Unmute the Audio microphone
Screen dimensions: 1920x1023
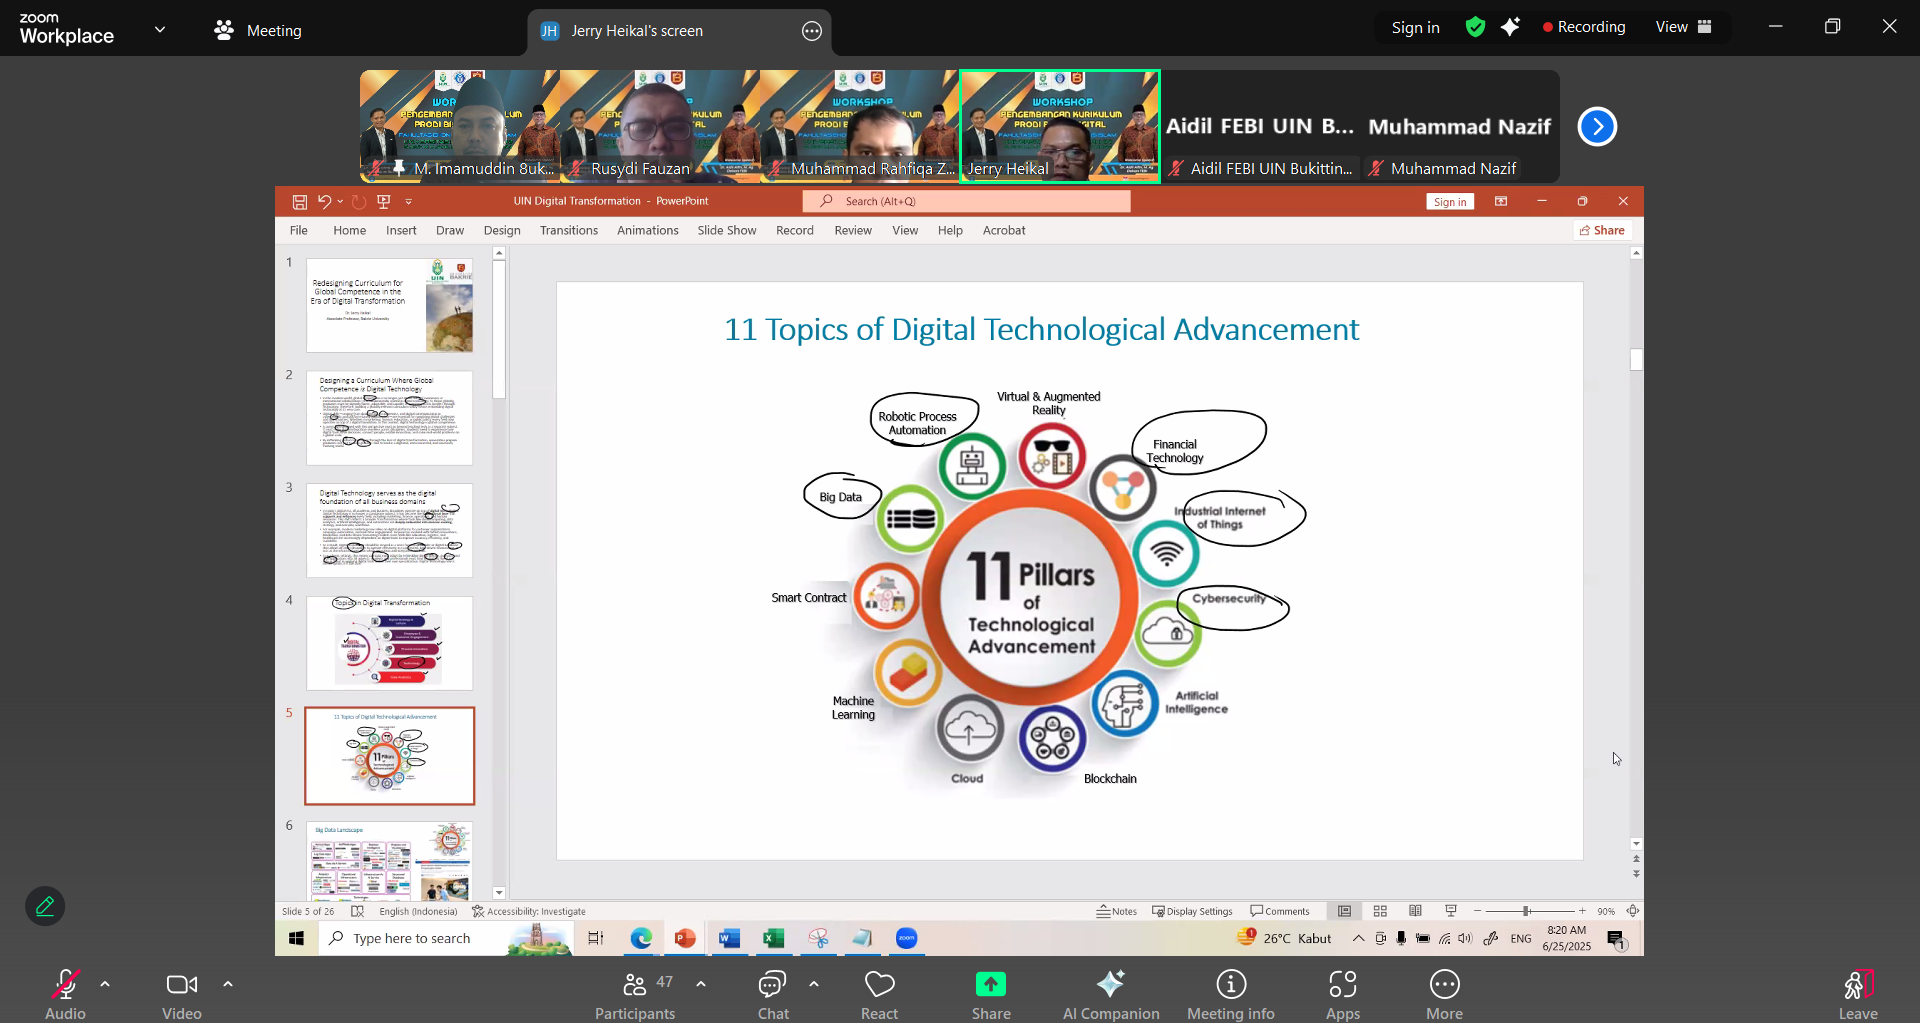[x=65, y=994]
